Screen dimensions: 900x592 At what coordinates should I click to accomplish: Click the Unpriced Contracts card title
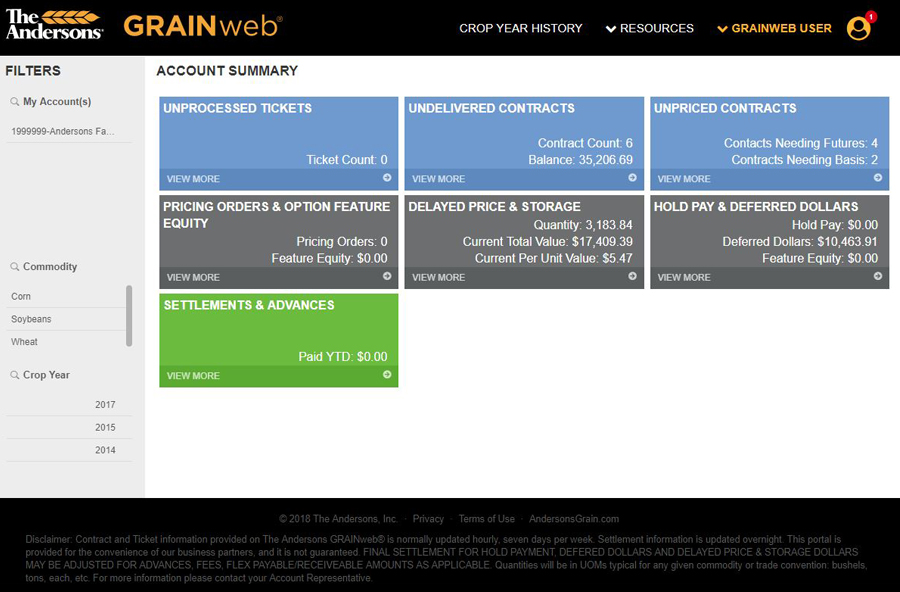[725, 109]
